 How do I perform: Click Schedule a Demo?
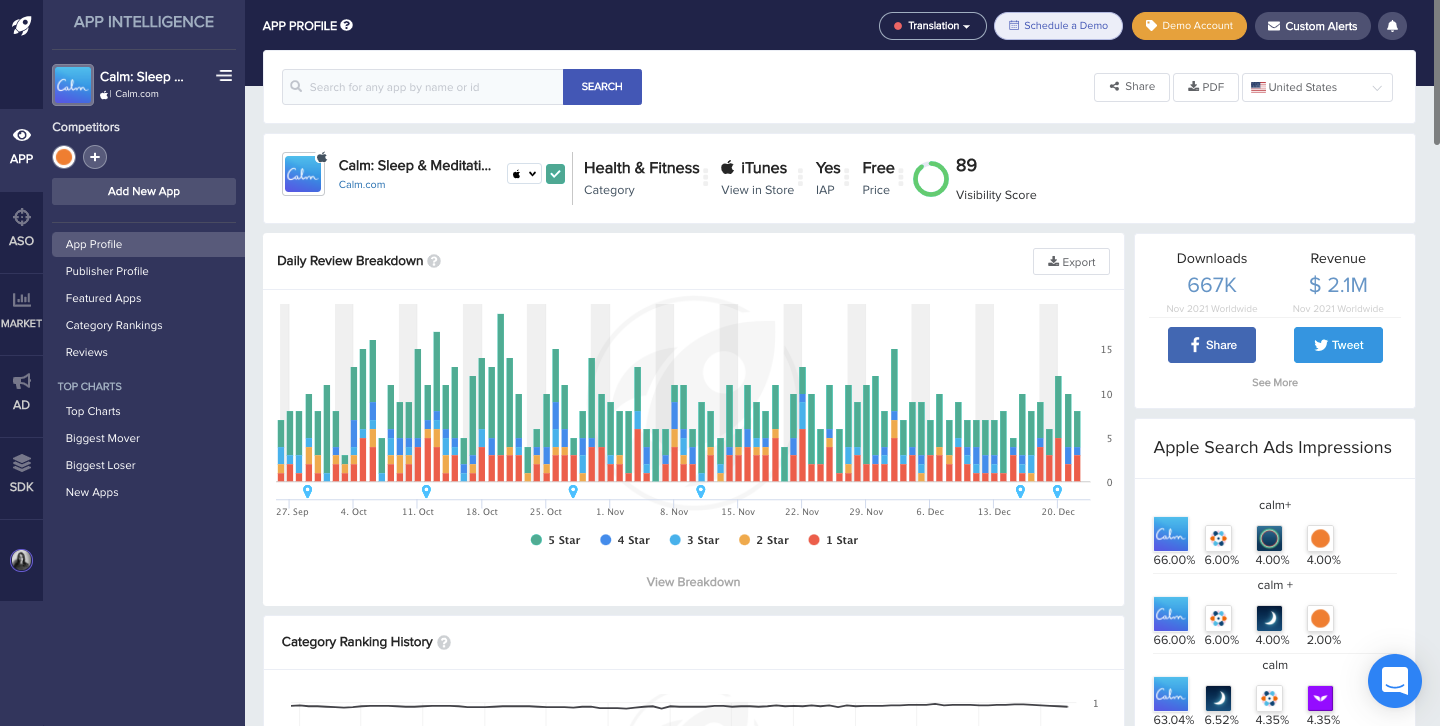pyautogui.click(x=1058, y=26)
